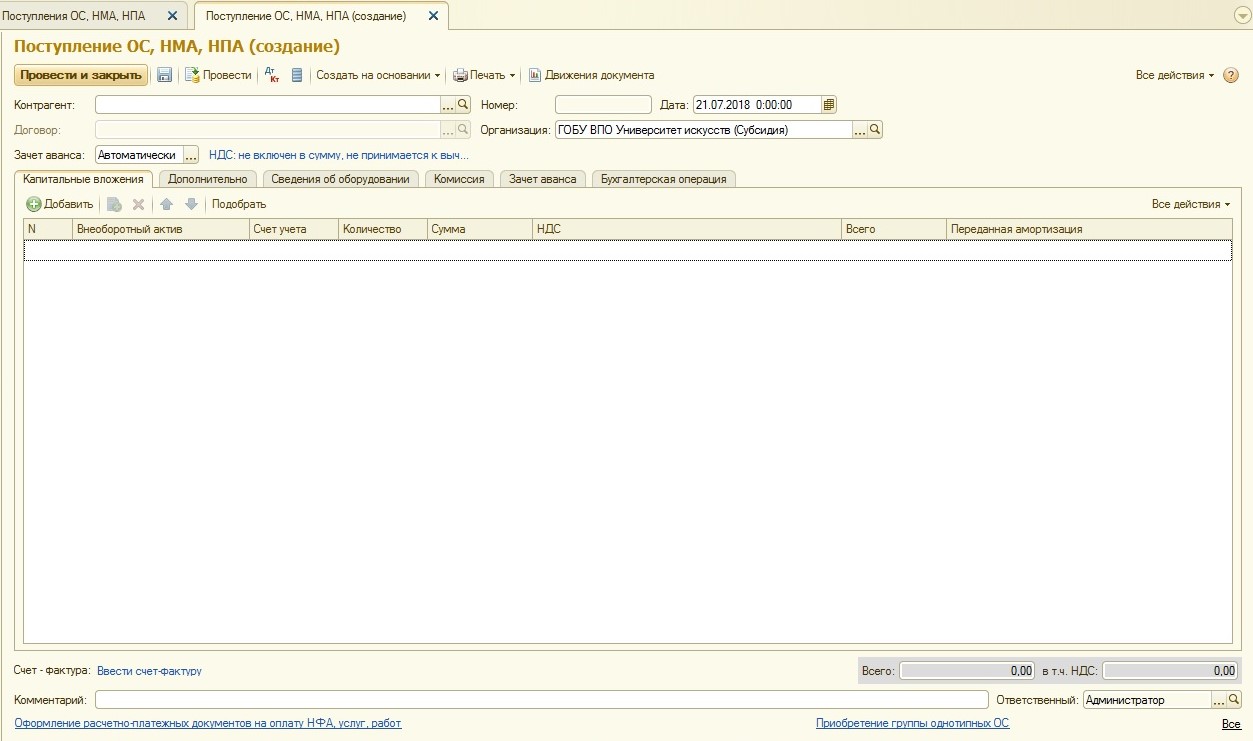This screenshot has width=1253, height=741.
Task: Open the help question mark icon
Action: point(1231,75)
